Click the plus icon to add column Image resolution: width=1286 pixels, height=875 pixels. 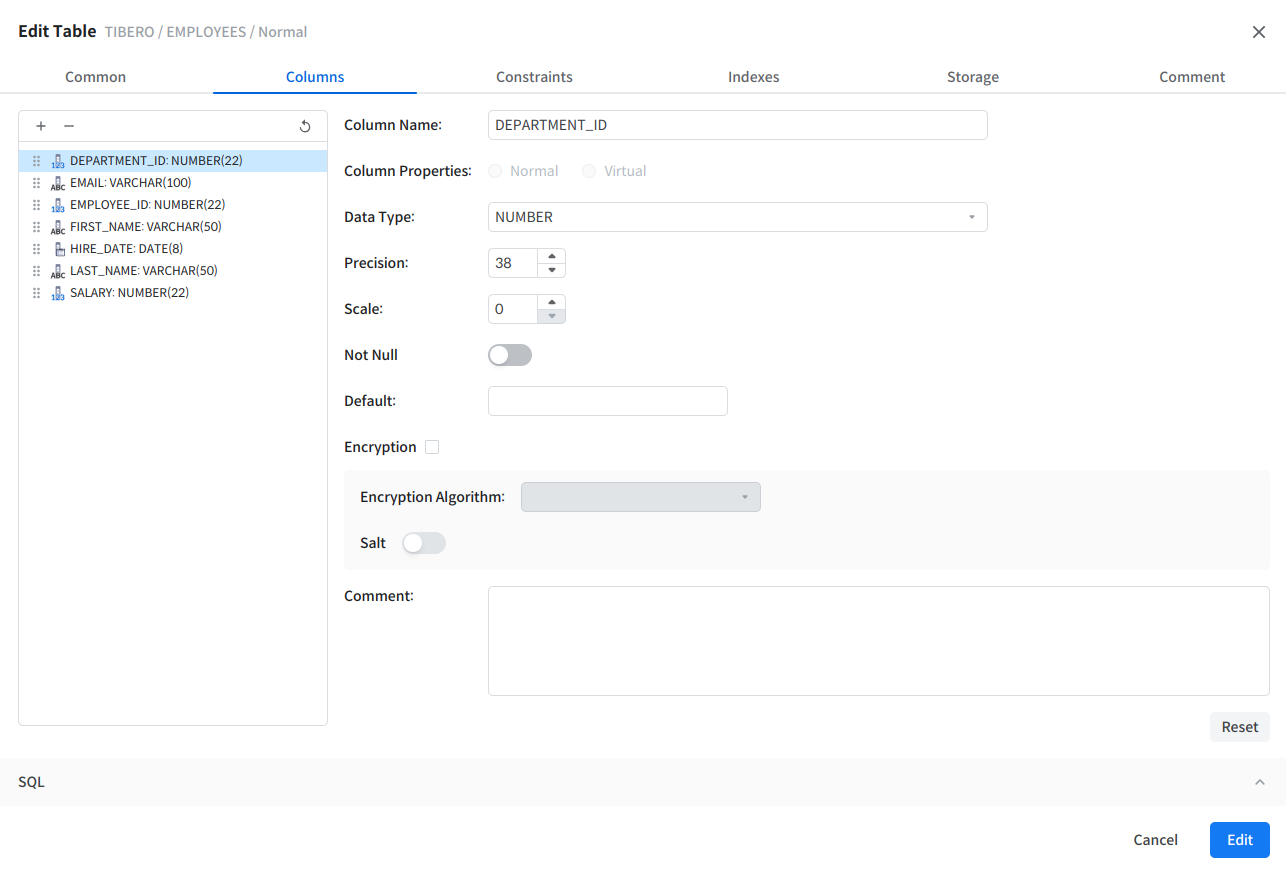41,126
